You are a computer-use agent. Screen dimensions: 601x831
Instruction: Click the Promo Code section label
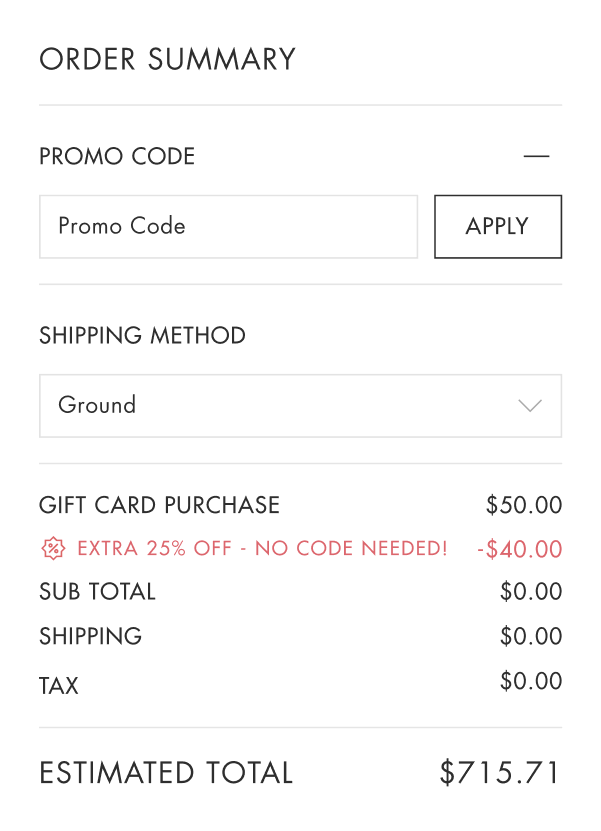(117, 156)
